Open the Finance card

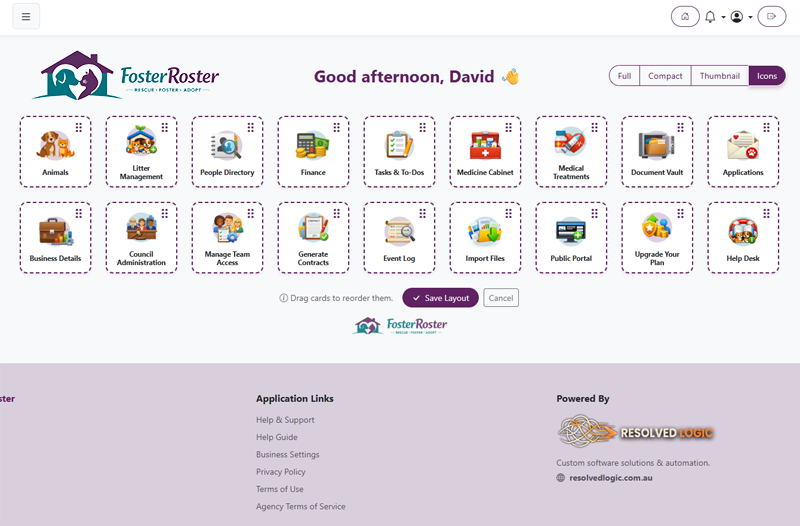313,152
